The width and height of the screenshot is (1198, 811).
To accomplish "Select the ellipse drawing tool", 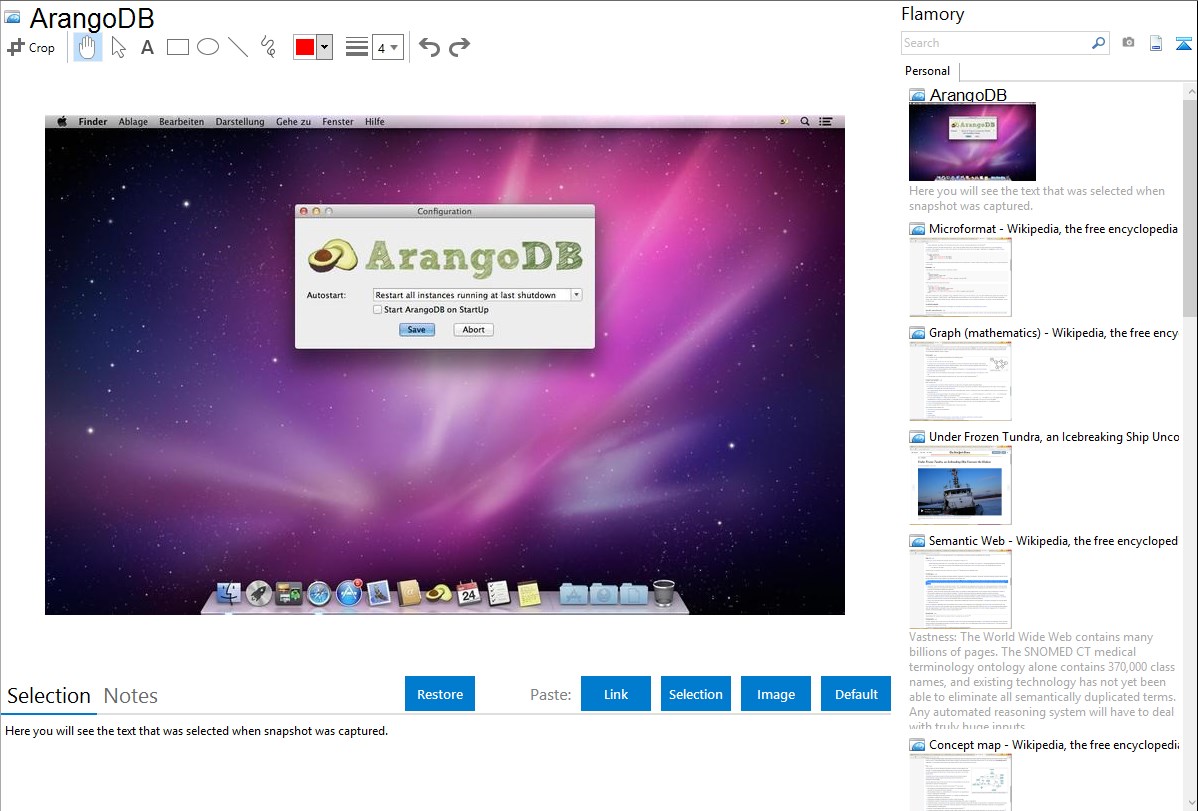I will click(208, 47).
